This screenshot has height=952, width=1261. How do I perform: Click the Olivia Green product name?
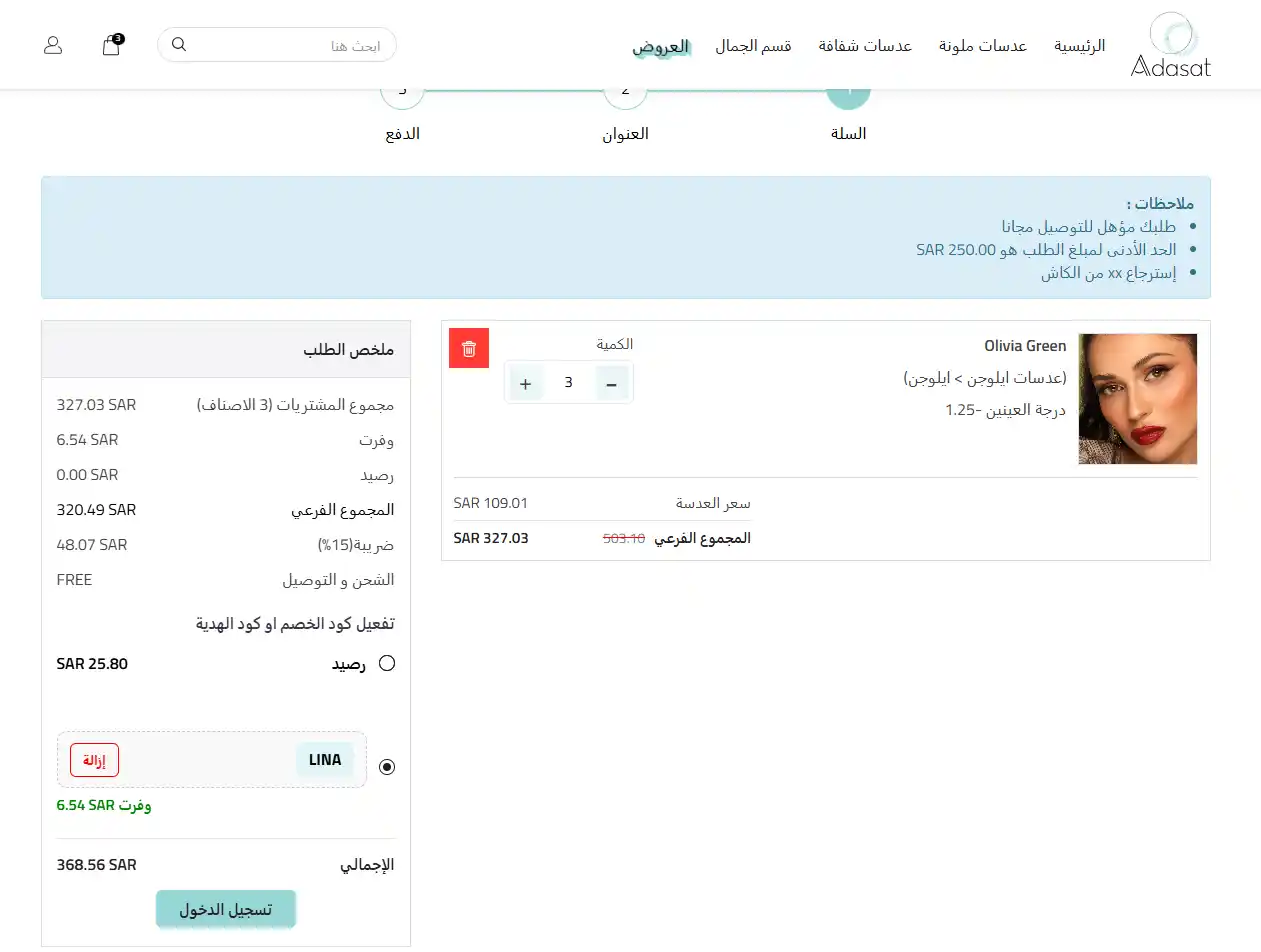click(x=1025, y=346)
